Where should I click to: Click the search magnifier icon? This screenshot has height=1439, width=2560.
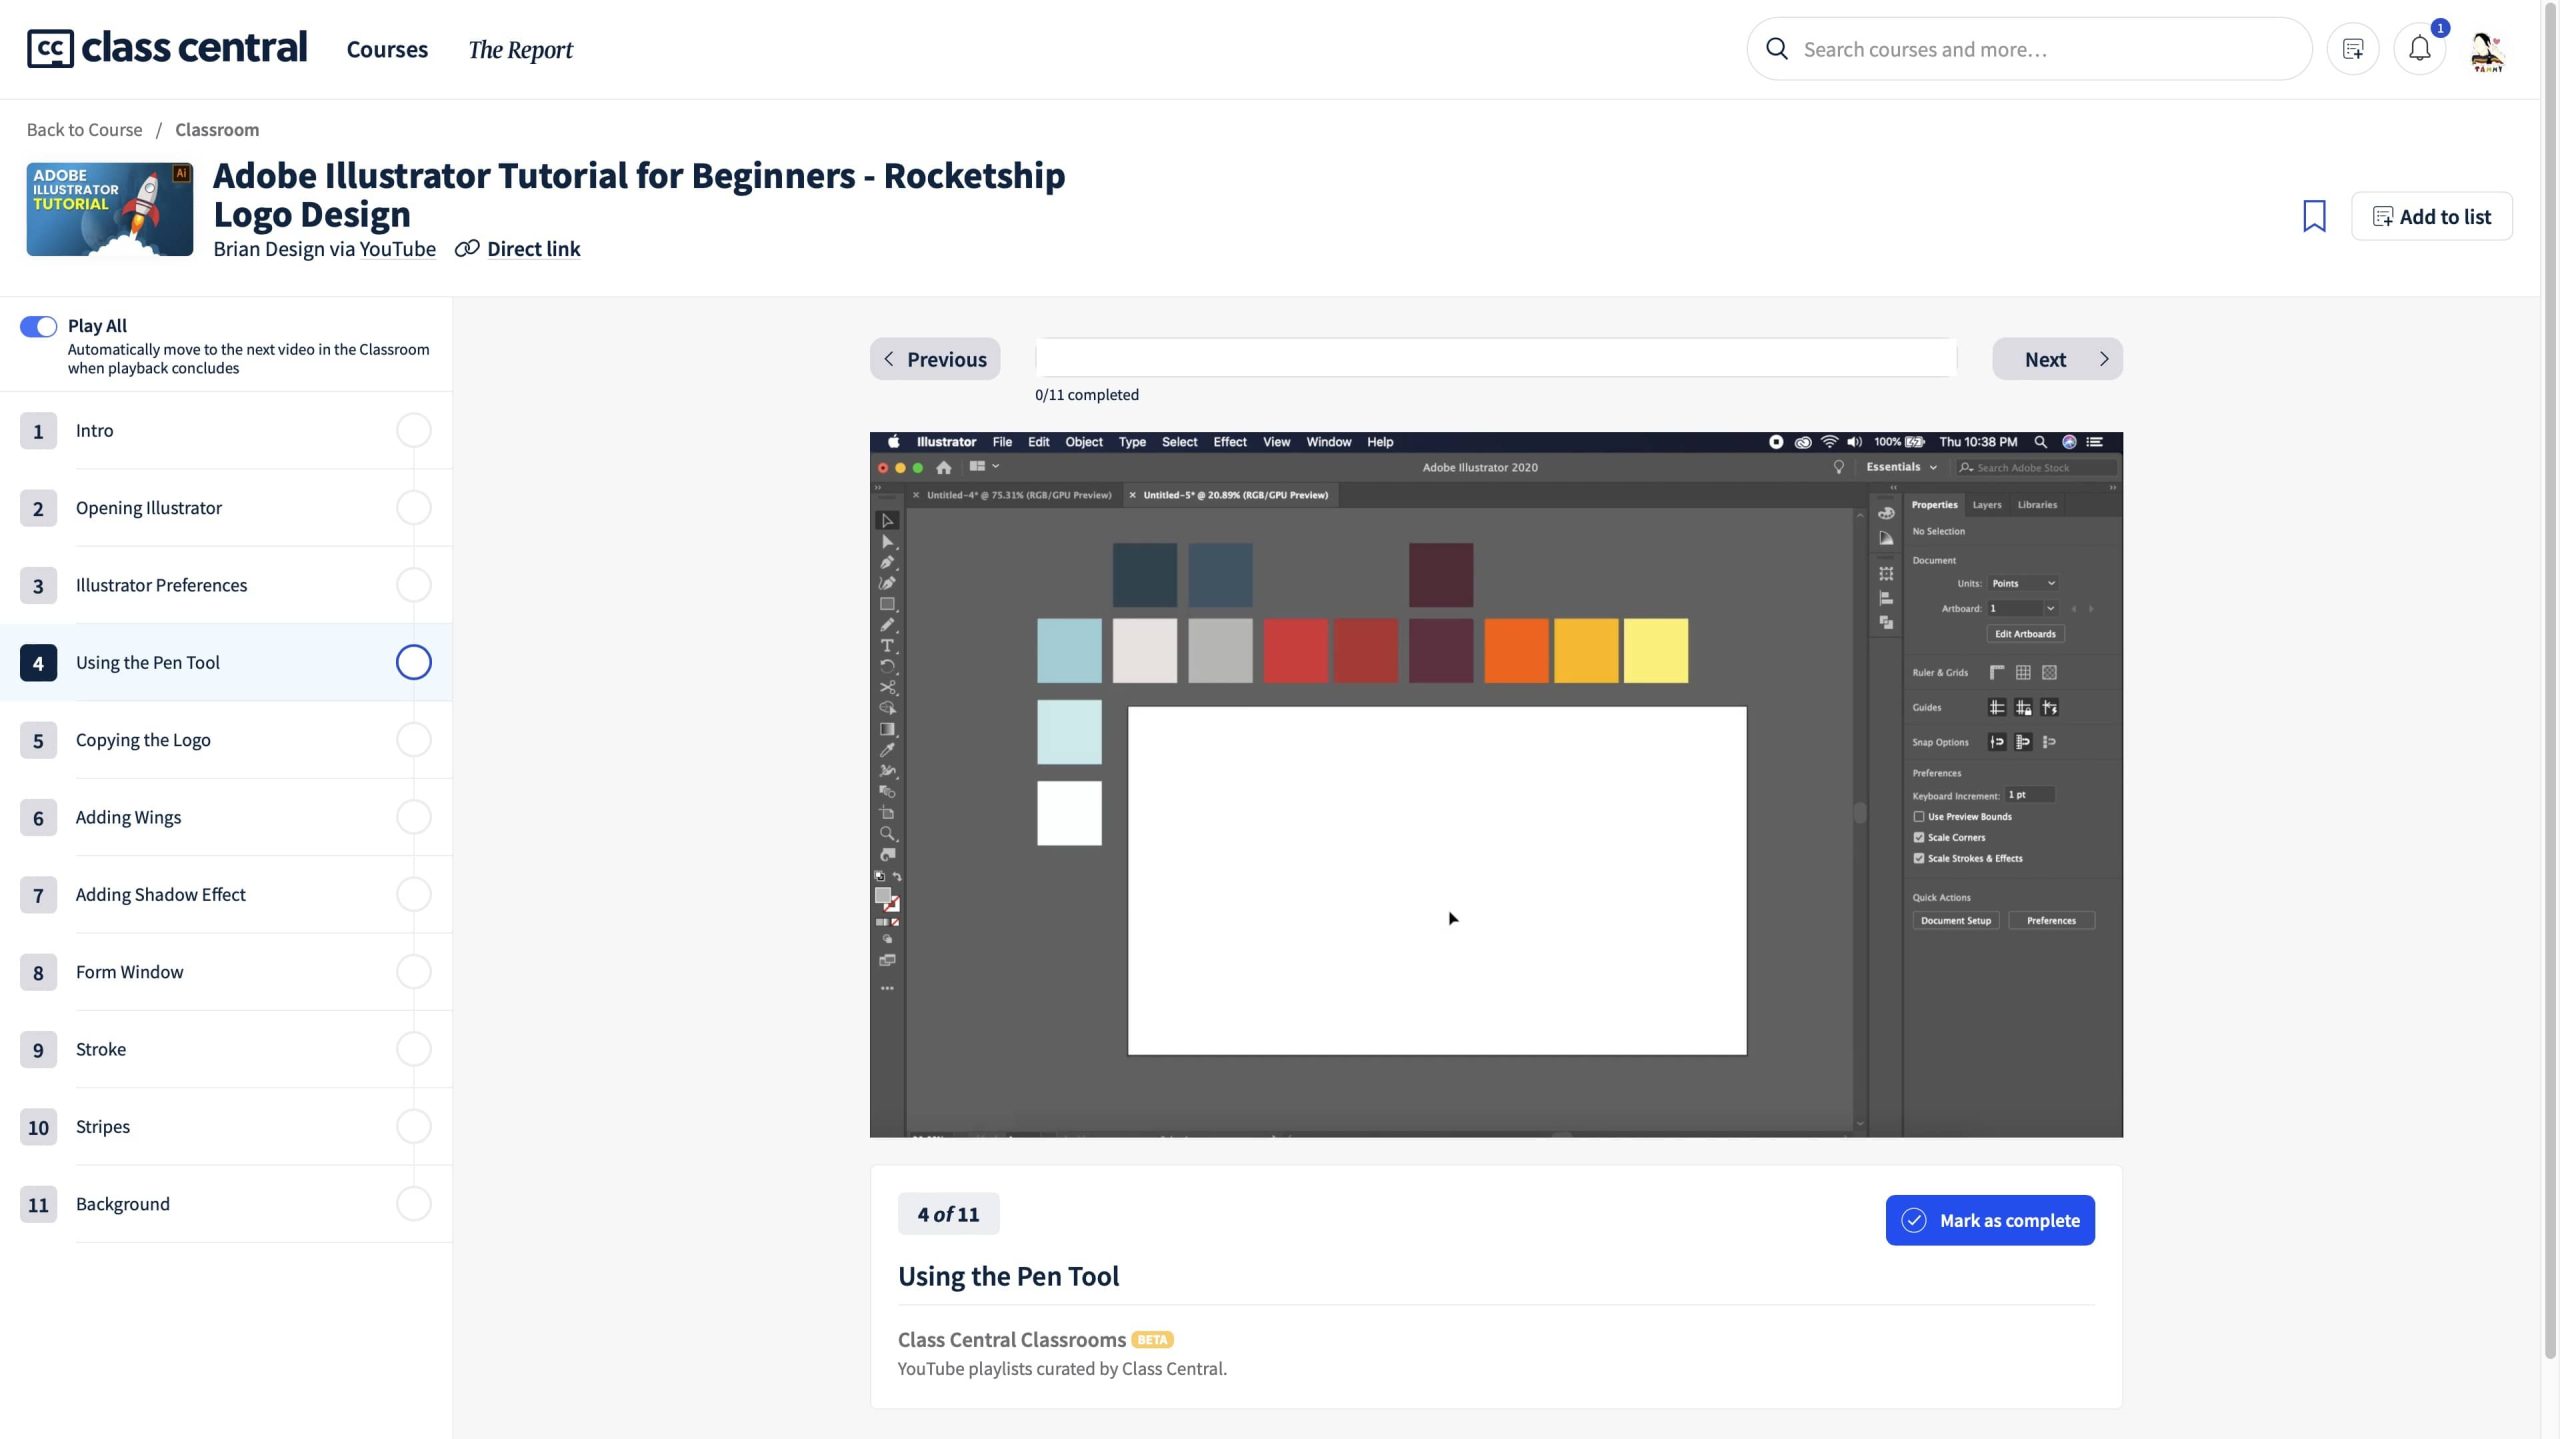point(1777,49)
